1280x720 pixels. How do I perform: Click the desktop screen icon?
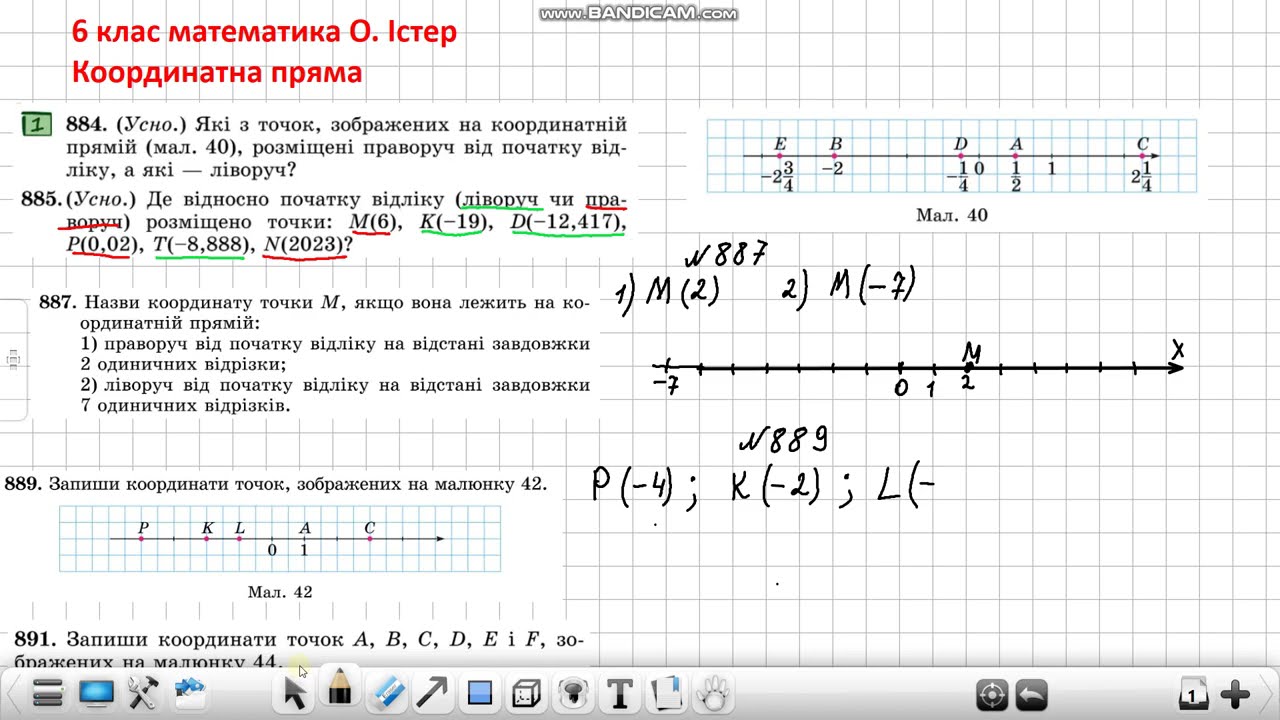click(x=97, y=692)
